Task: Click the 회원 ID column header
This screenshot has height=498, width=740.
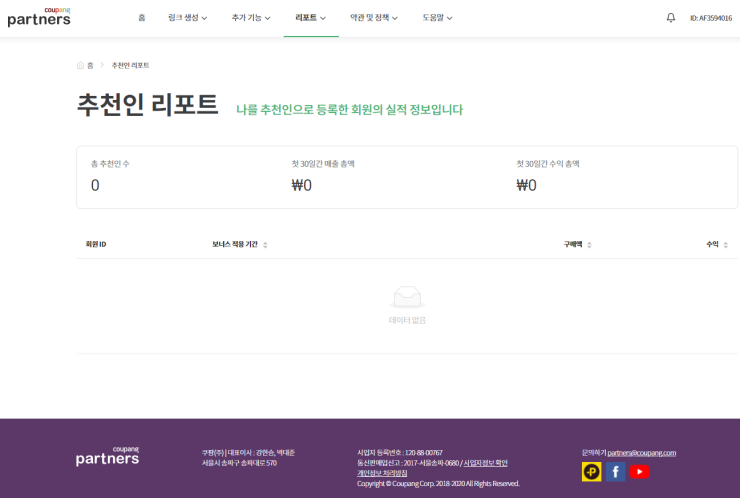Action: [x=96, y=245]
